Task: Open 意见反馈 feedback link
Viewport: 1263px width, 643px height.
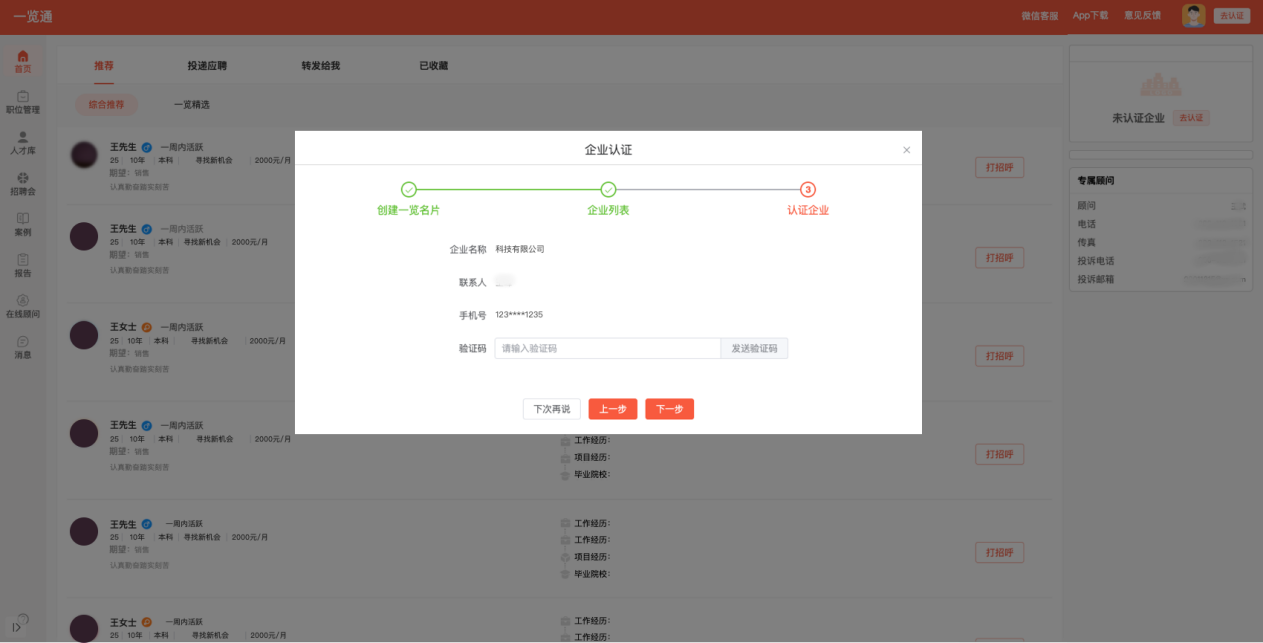Action: tap(1142, 16)
